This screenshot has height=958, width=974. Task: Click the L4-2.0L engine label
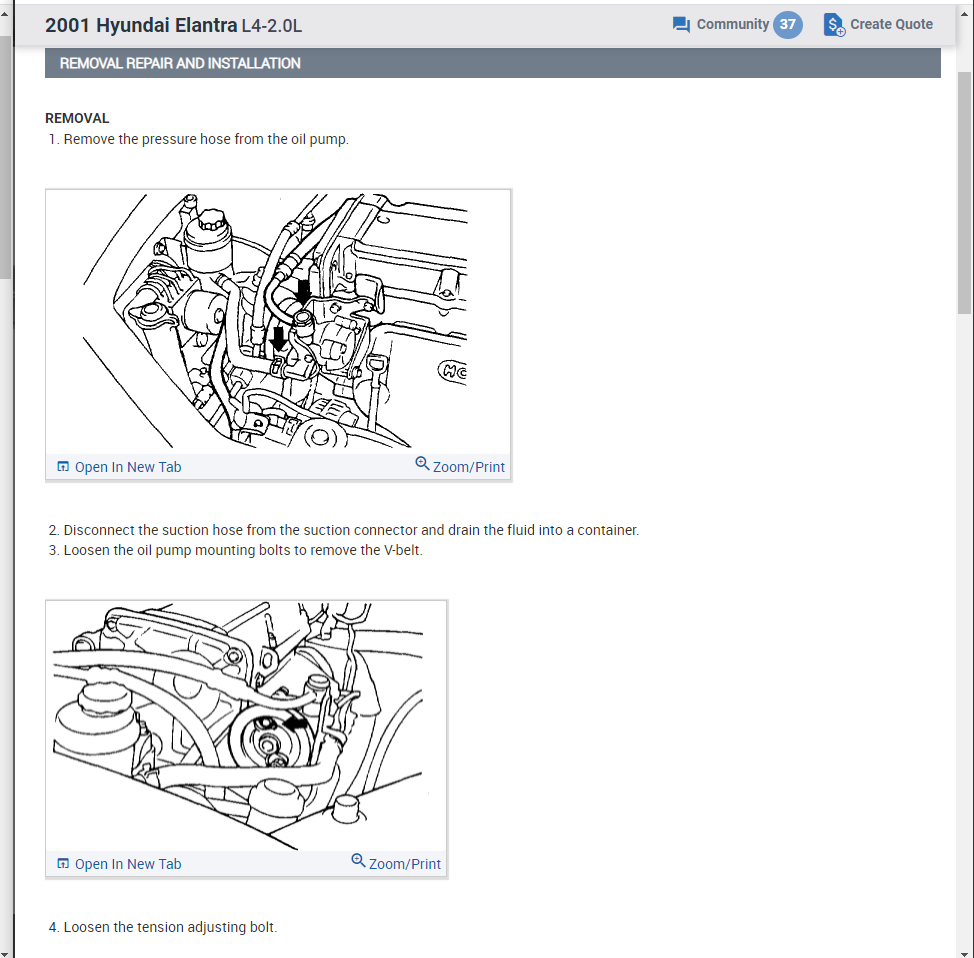[271, 26]
